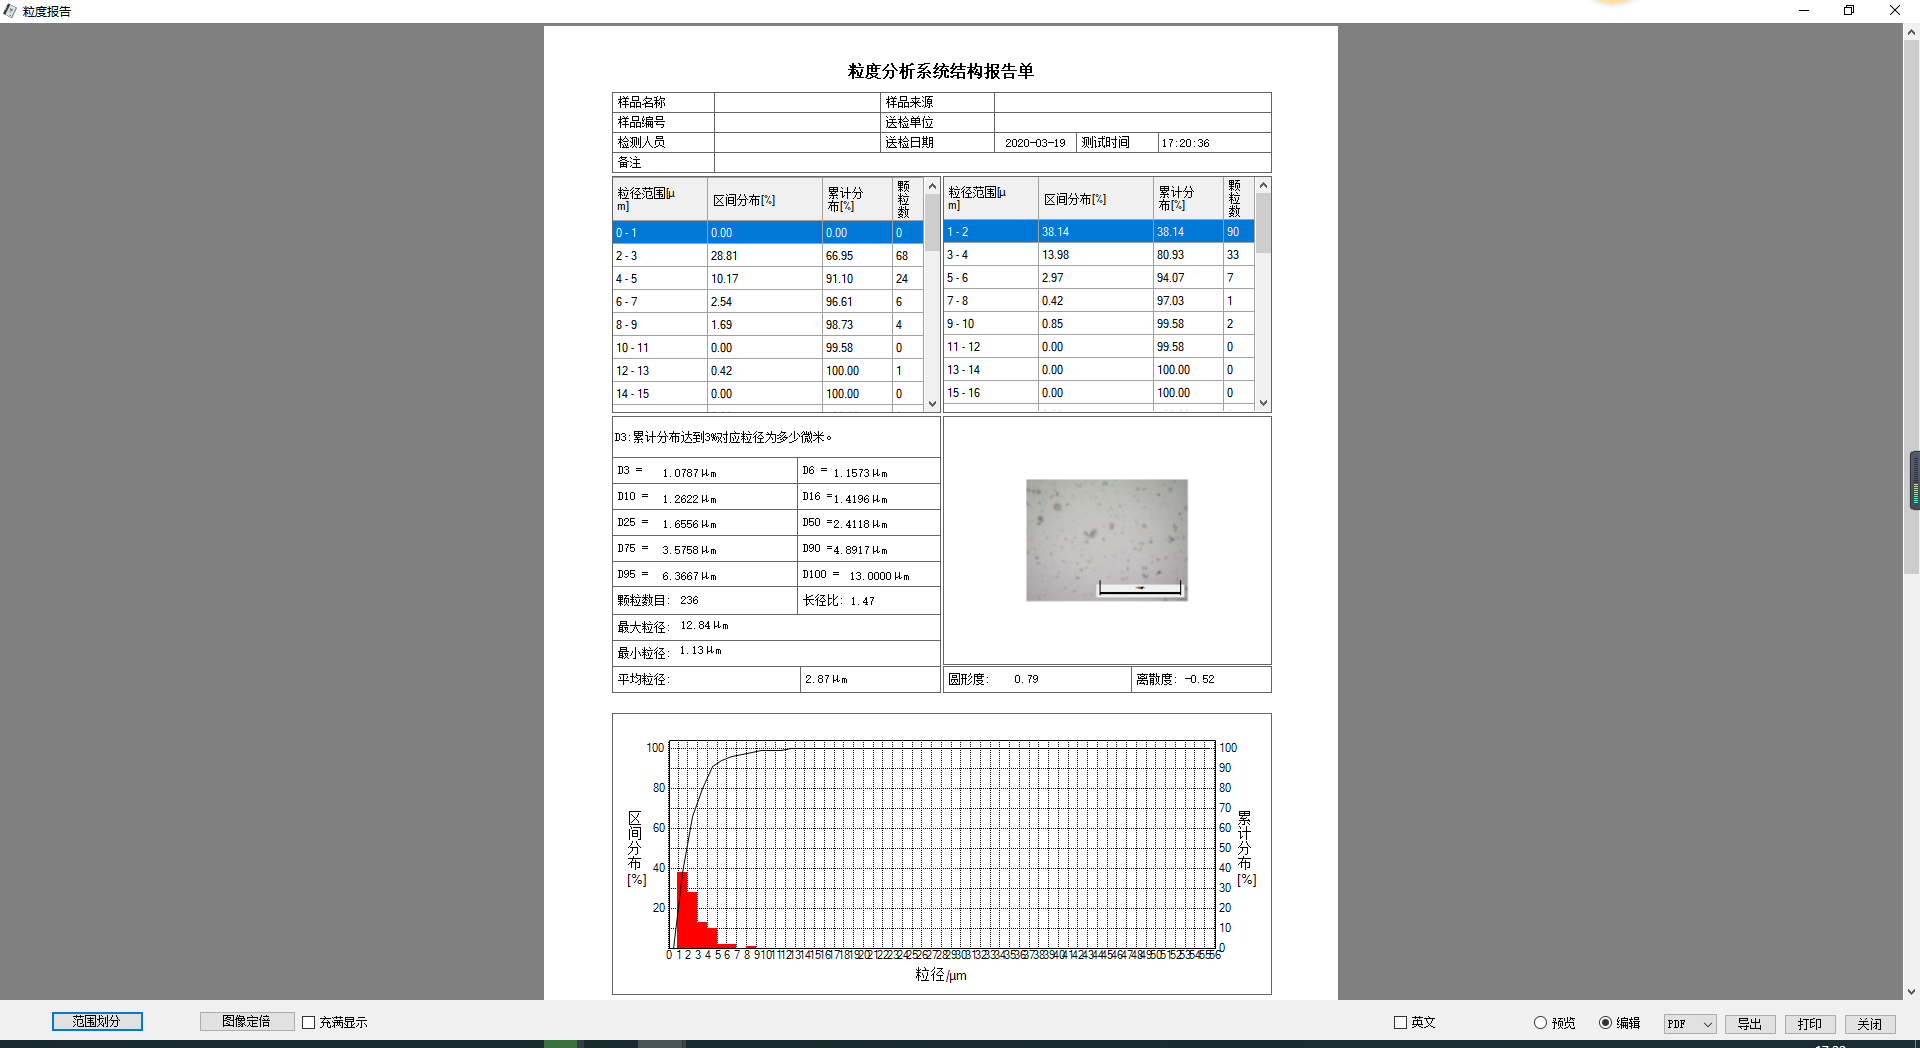Click the page scrollbar's bottom arrow
The image size is (1920, 1048).
pos(1911,992)
